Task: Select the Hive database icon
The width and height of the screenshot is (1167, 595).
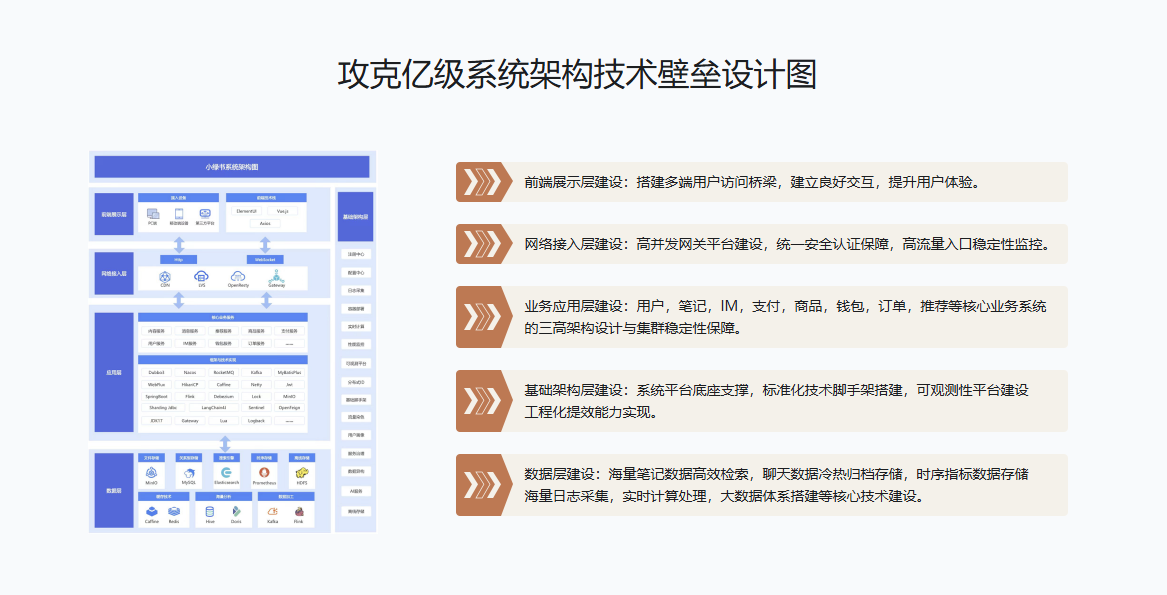Action: (x=210, y=511)
